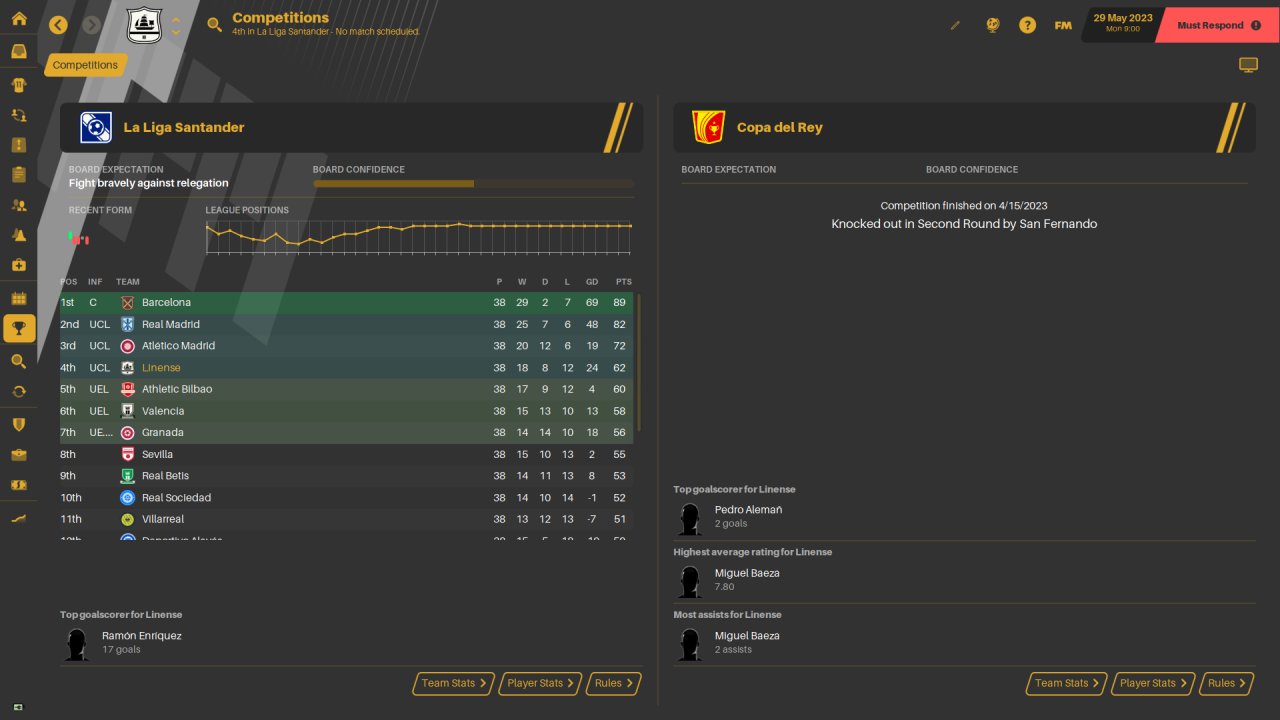Open Team Stats for Copa del Rey
The image size is (1280, 720).
(1067, 683)
